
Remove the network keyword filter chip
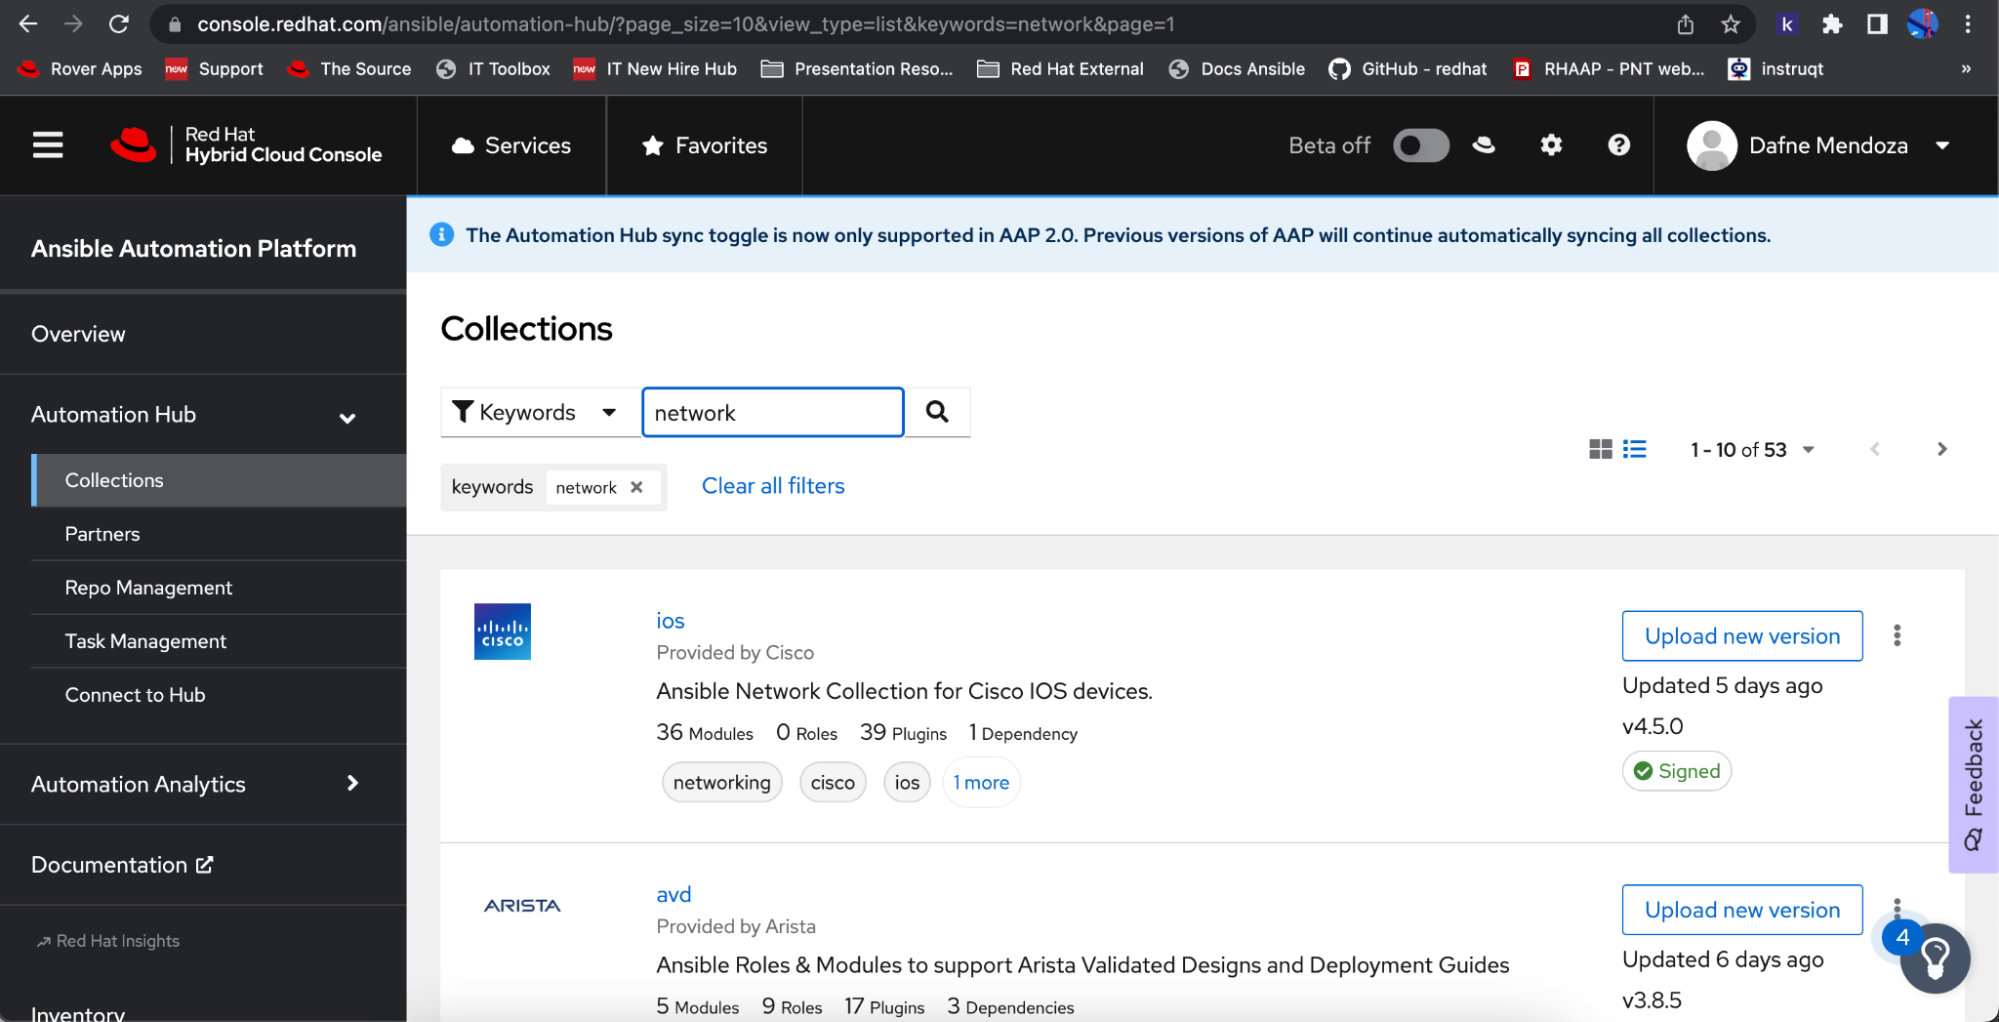(x=637, y=487)
